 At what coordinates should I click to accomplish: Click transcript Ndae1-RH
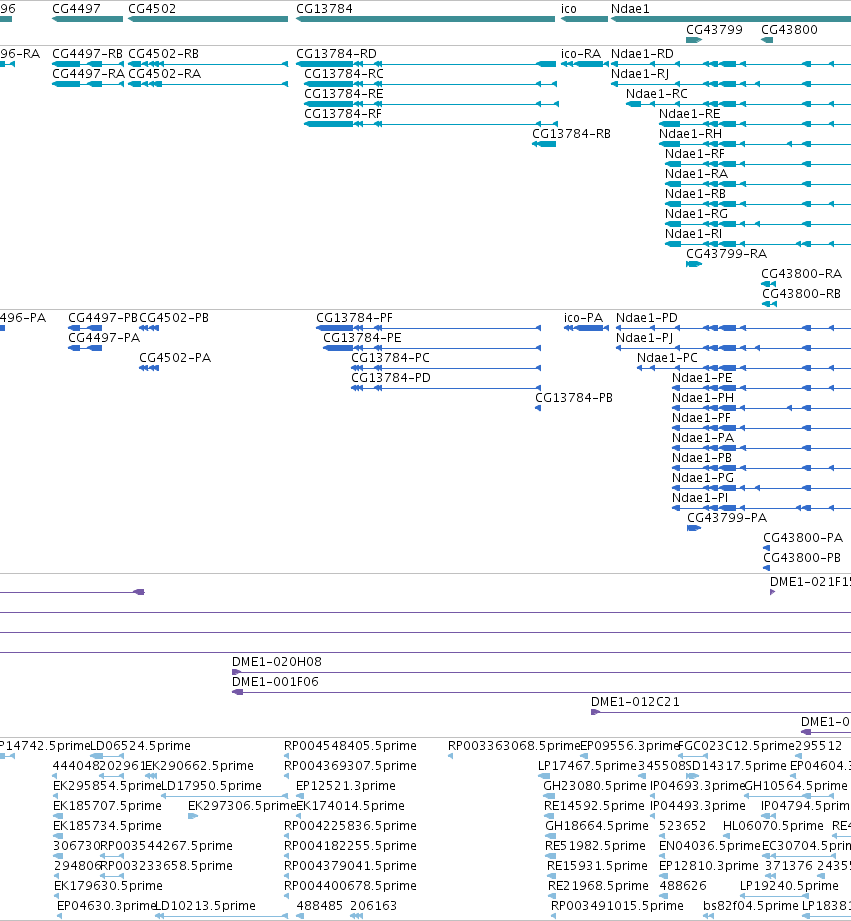[755, 144]
